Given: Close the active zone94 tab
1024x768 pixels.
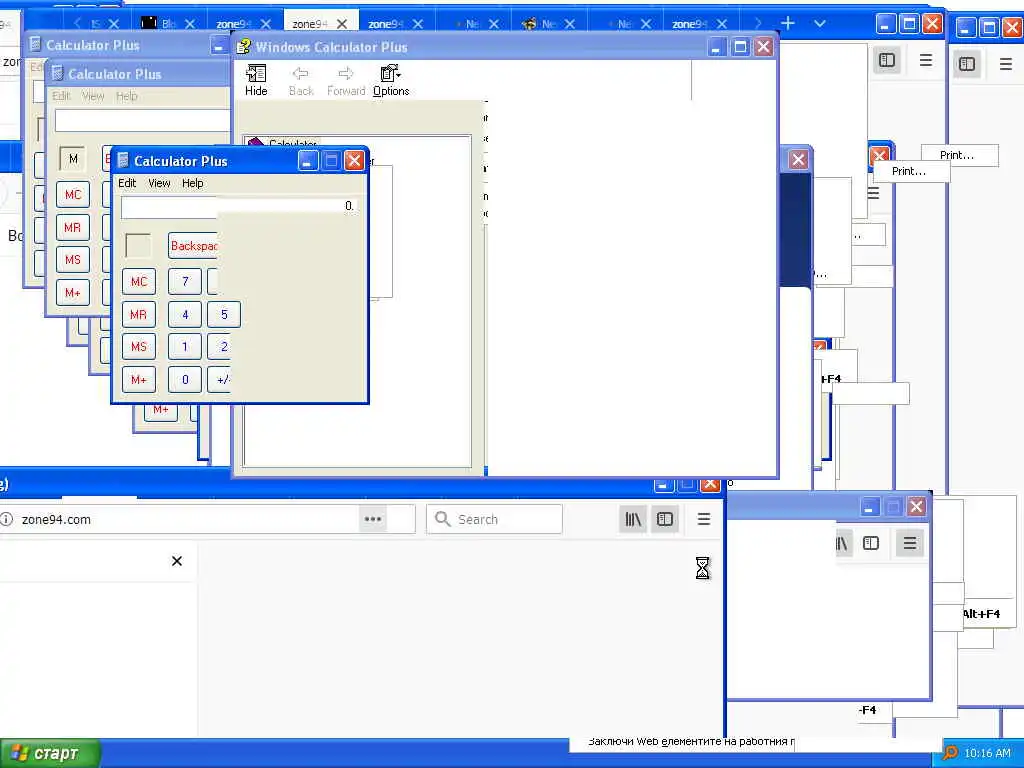Looking at the screenshot, I should click(342, 24).
